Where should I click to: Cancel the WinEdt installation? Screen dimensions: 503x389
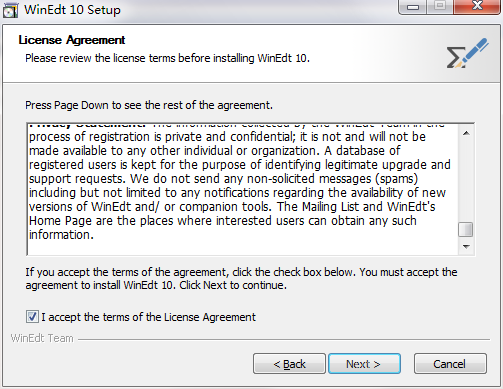coord(450,364)
